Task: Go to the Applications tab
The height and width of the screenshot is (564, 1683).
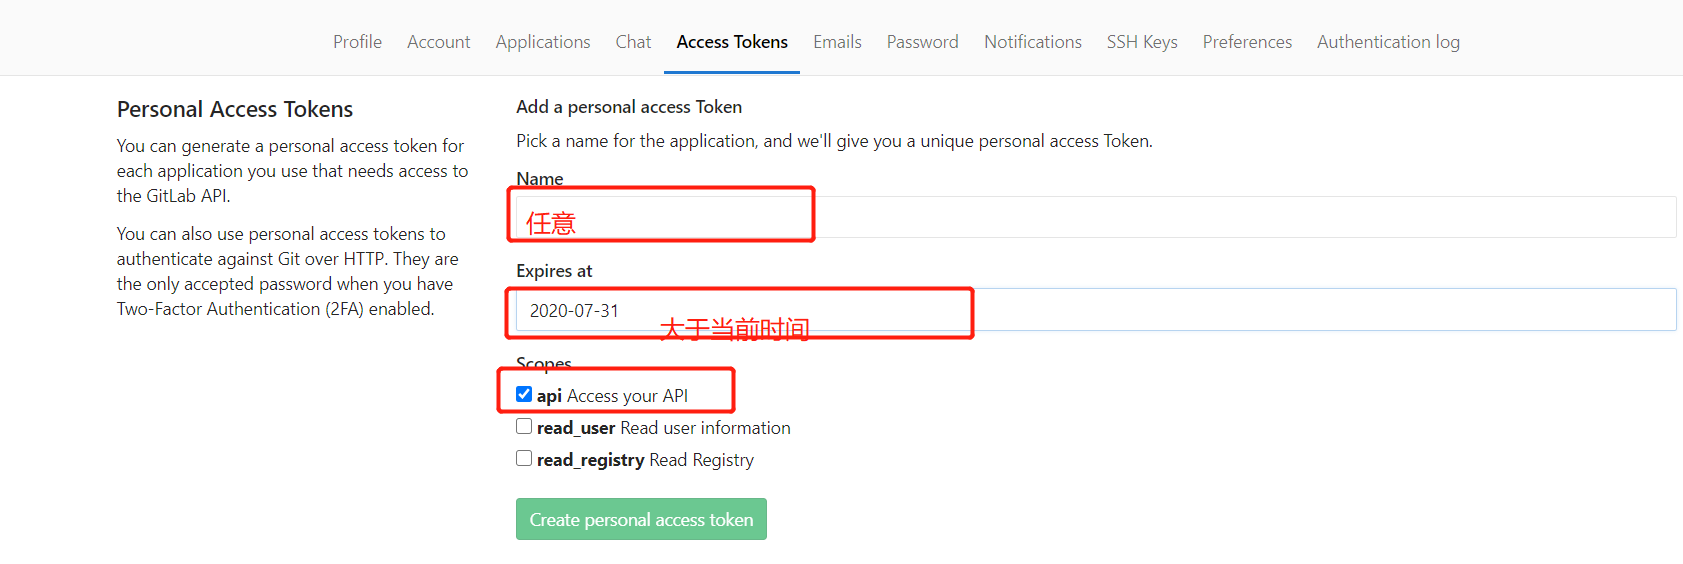Action: click(543, 42)
